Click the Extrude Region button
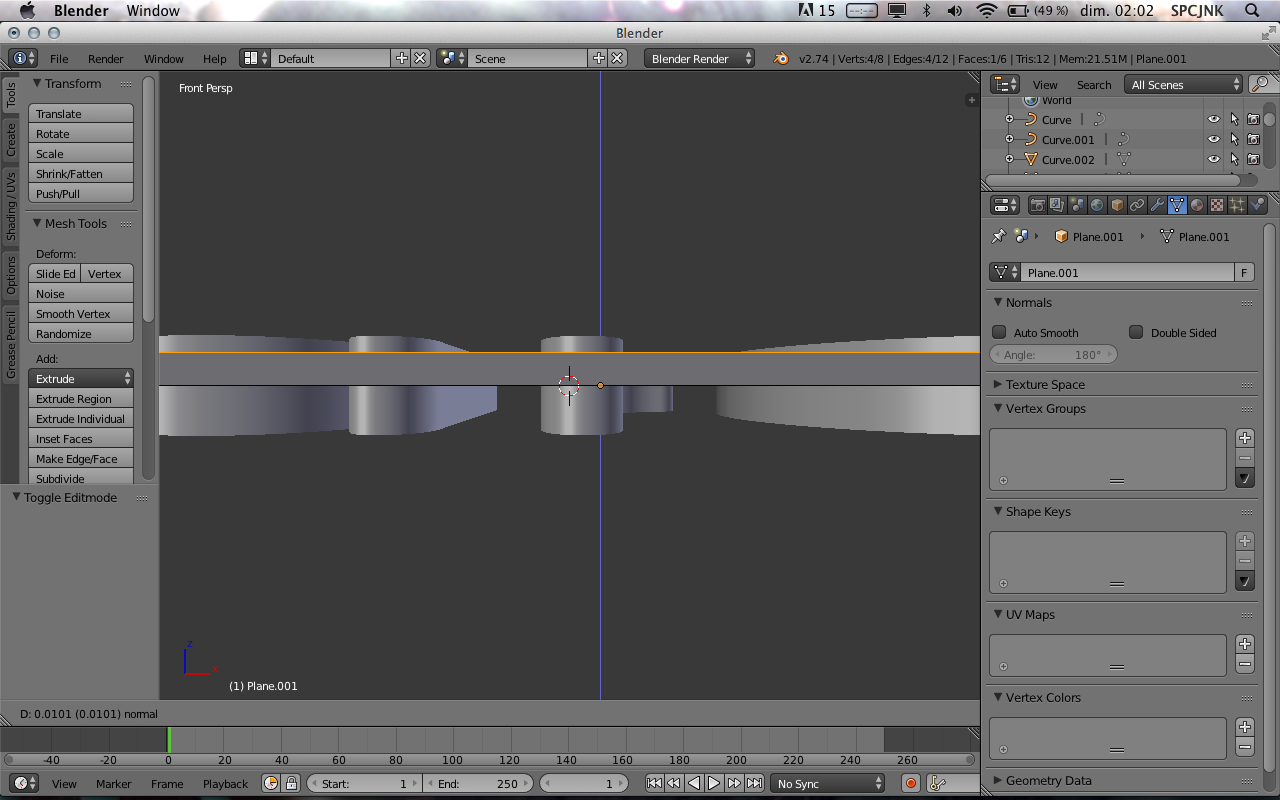 coord(81,399)
